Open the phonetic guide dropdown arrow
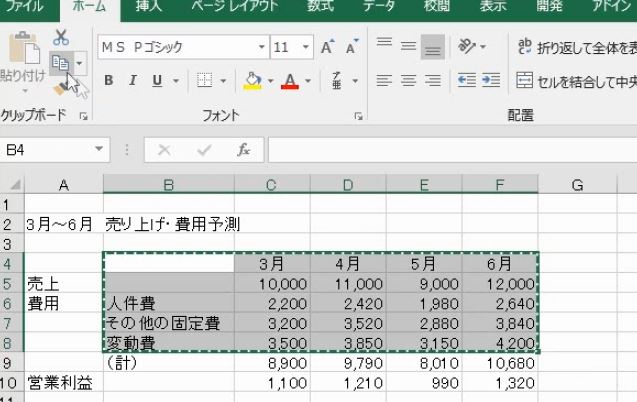The image size is (637, 402). pyautogui.click(x=355, y=81)
